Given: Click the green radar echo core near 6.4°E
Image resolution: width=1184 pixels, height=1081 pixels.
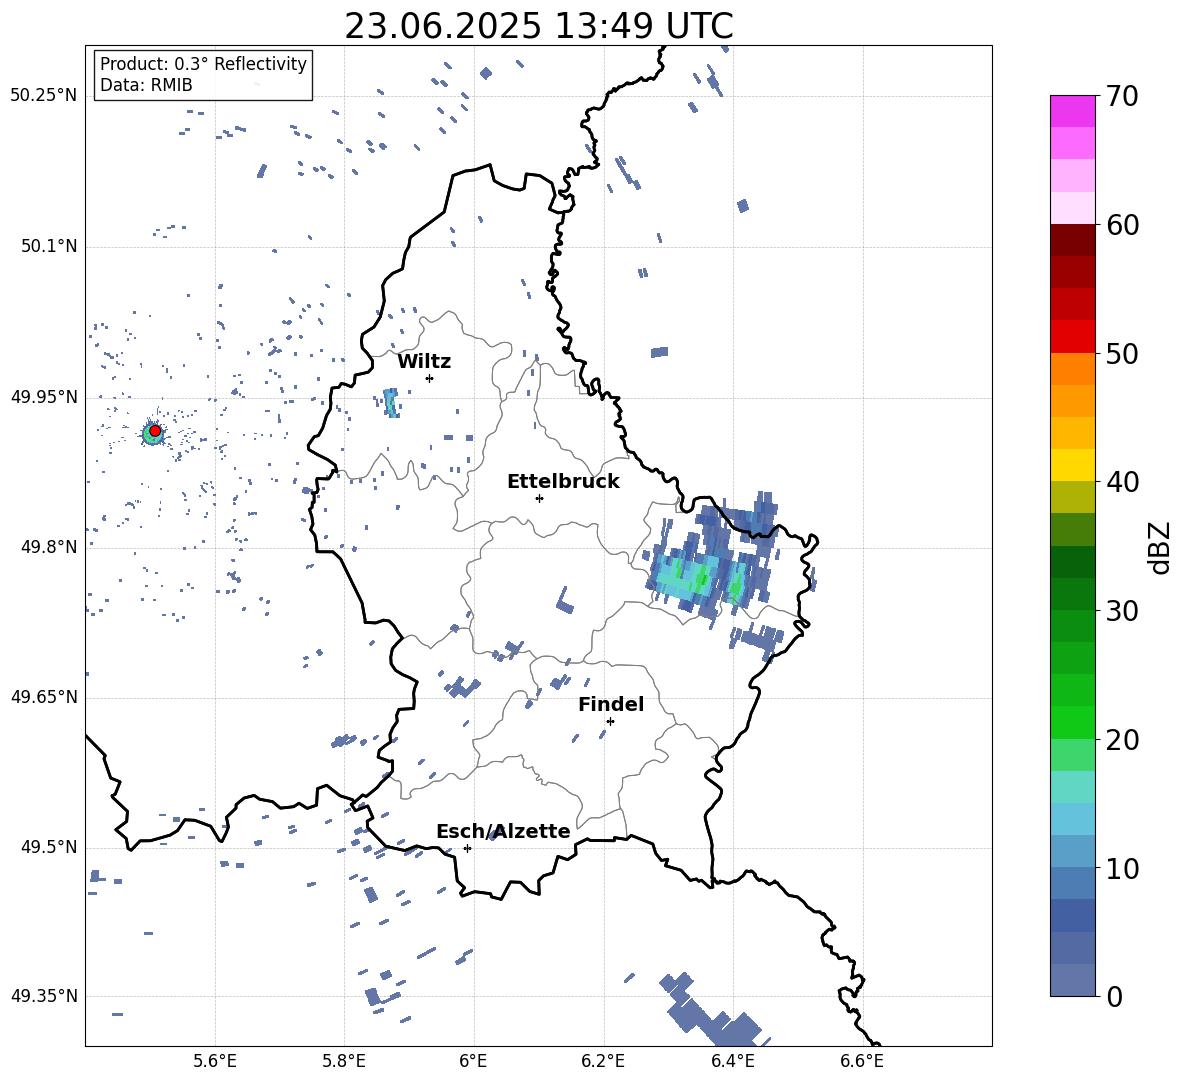Looking at the screenshot, I should point(735,585).
